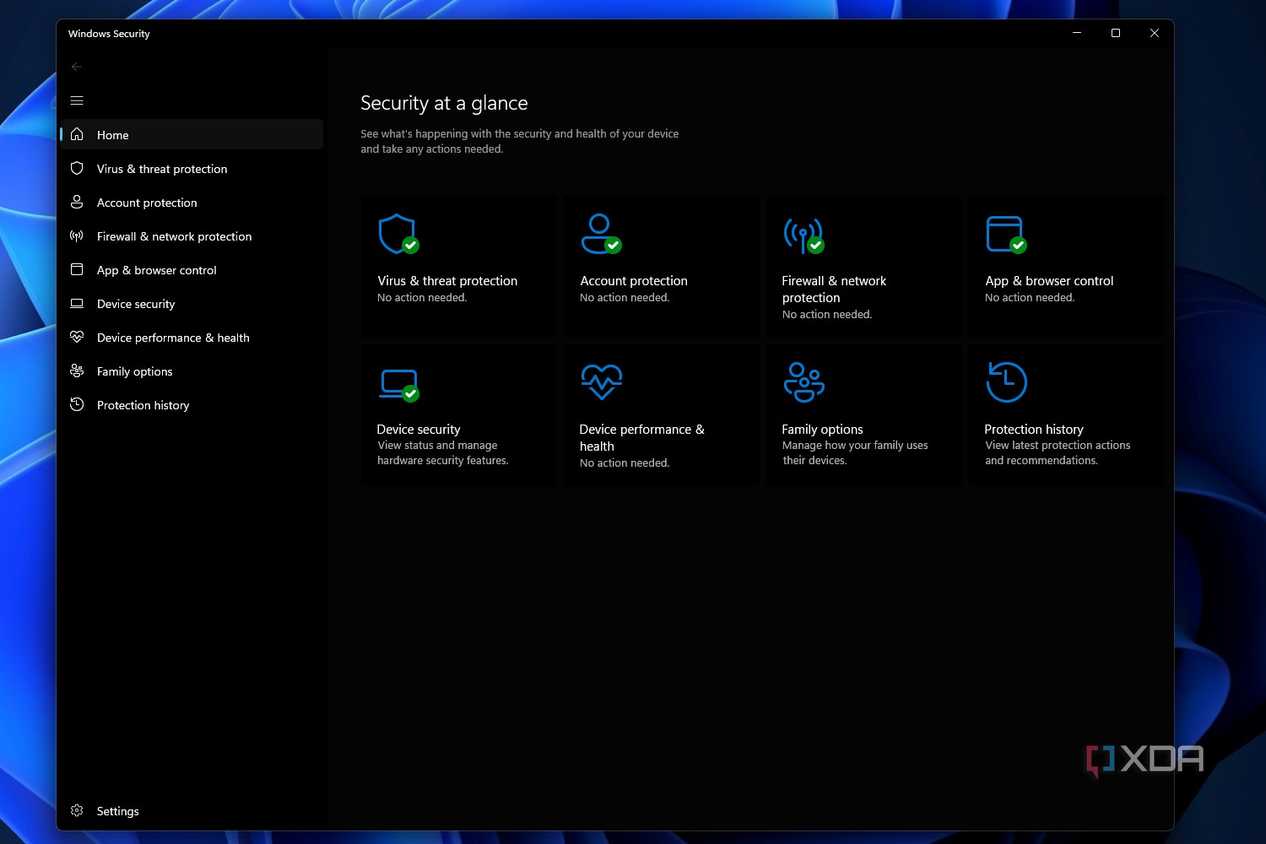Click the window icon beside App & browser control in sidebar
The height and width of the screenshot is (844, 1266).
click(x=77, y=270)
